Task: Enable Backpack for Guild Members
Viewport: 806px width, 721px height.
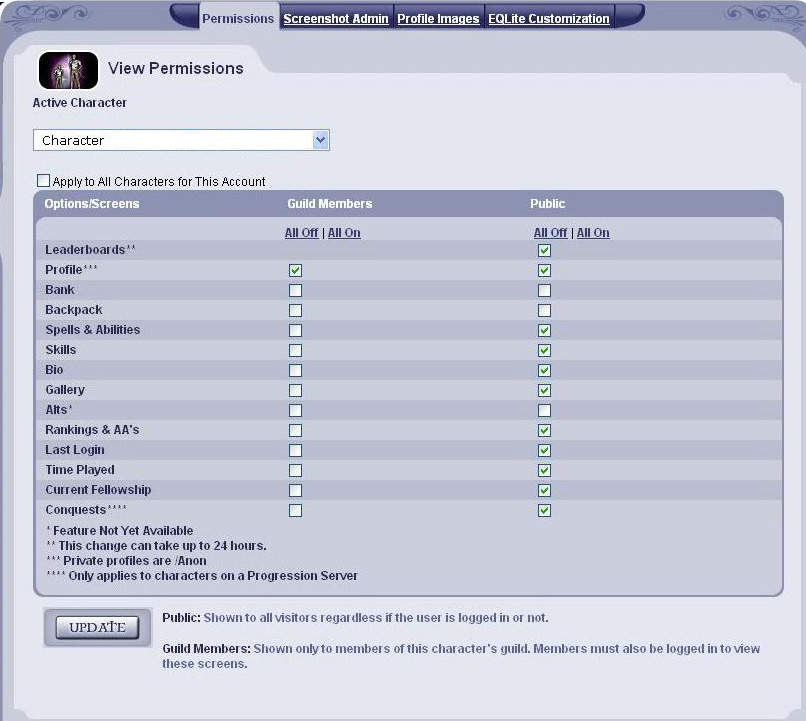Action: click(296, 310)
